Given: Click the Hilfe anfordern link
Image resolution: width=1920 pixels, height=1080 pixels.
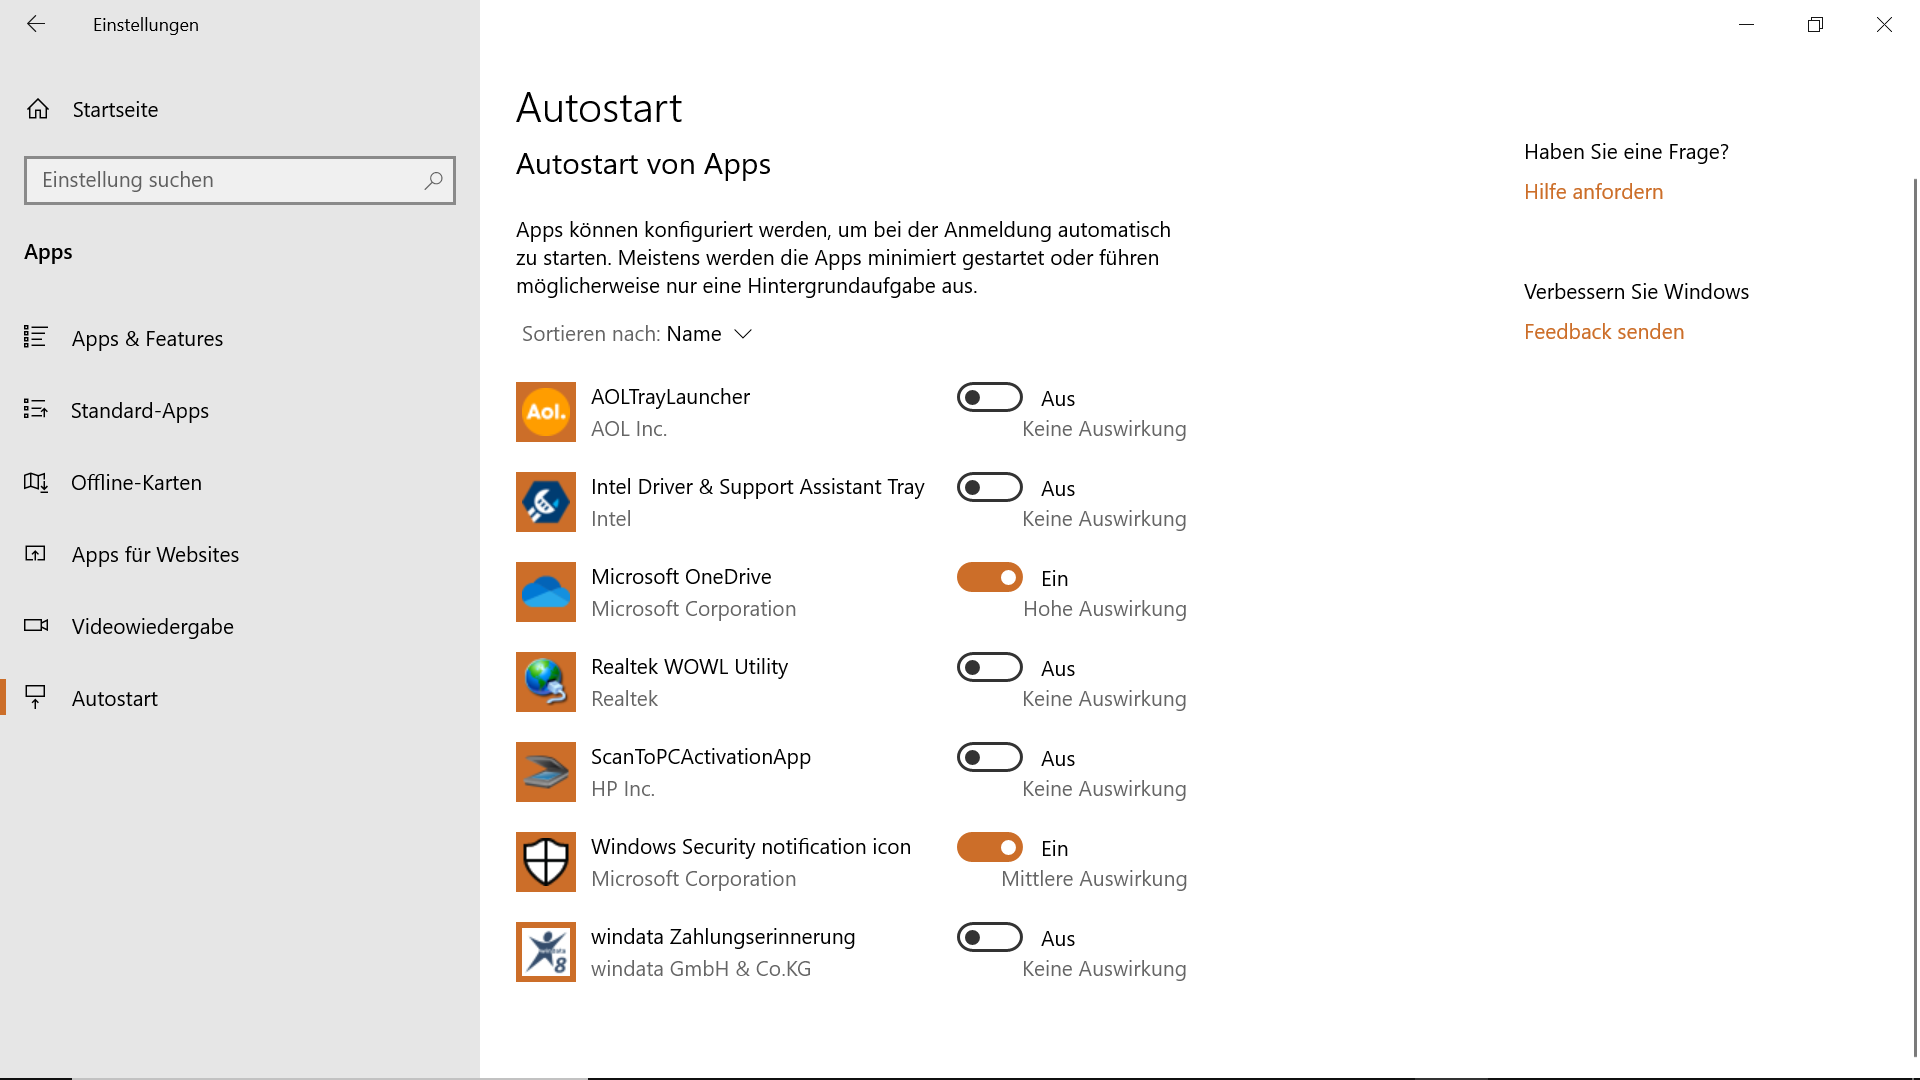Looking at the screenshot, I should click(1593, 191).
